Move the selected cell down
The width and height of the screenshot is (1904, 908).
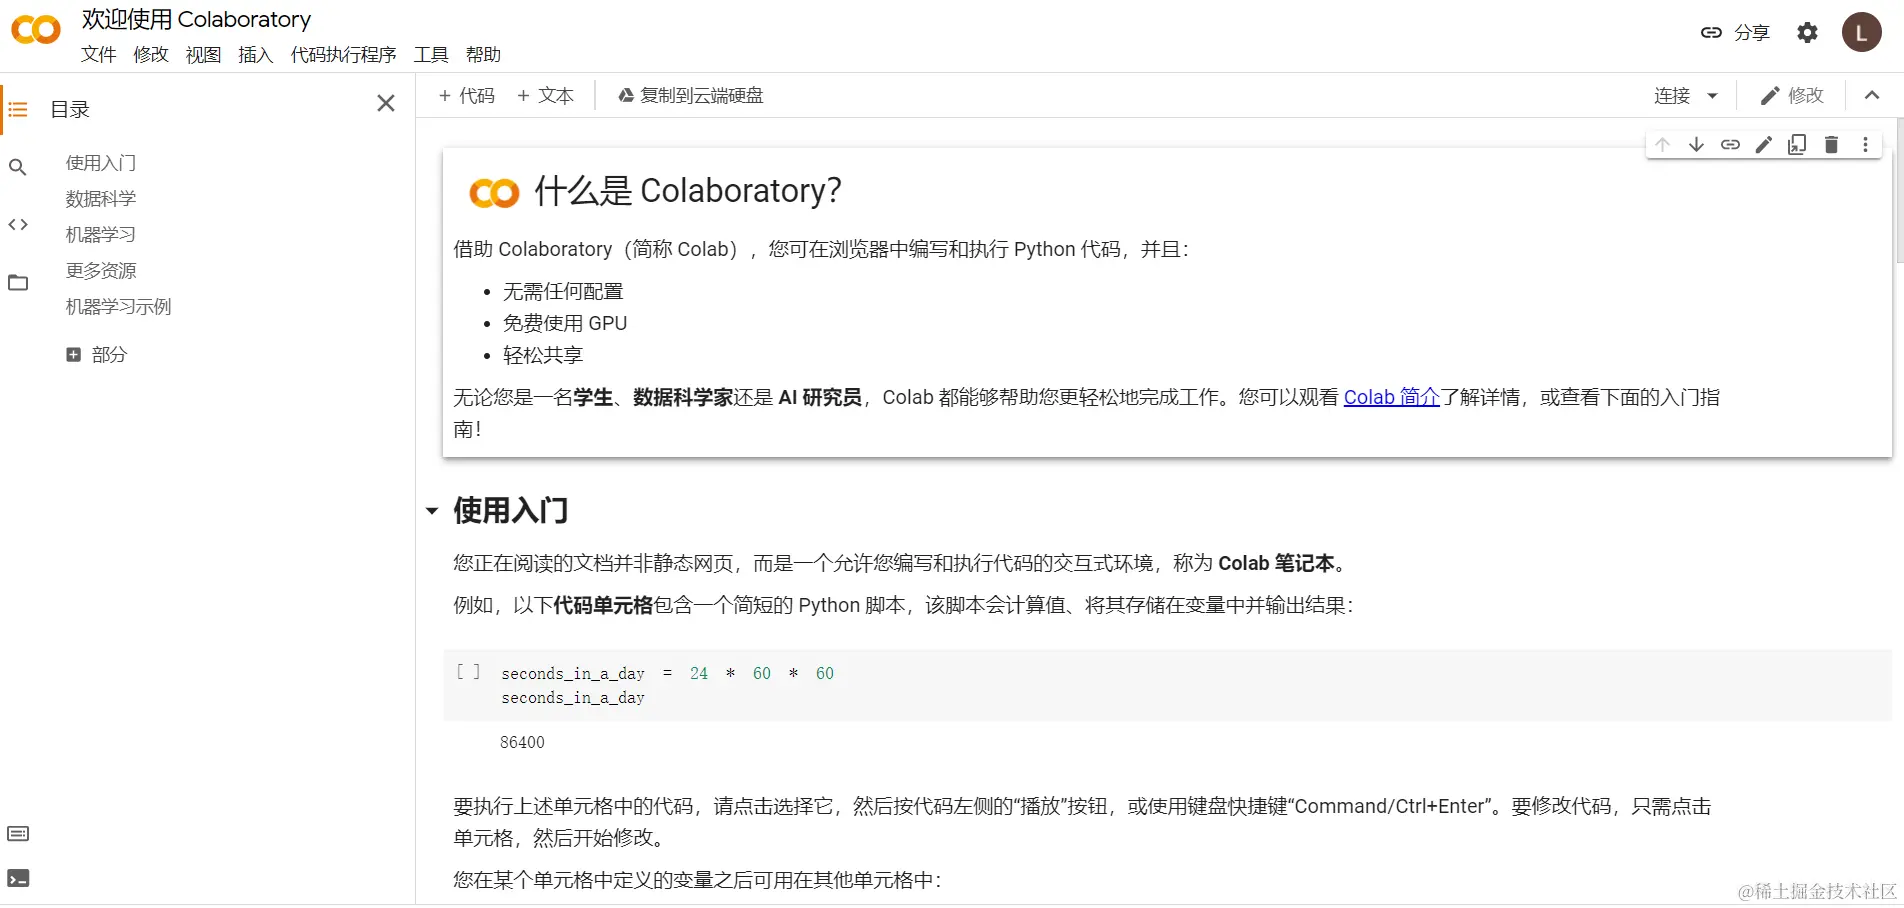coord(1696,144)
